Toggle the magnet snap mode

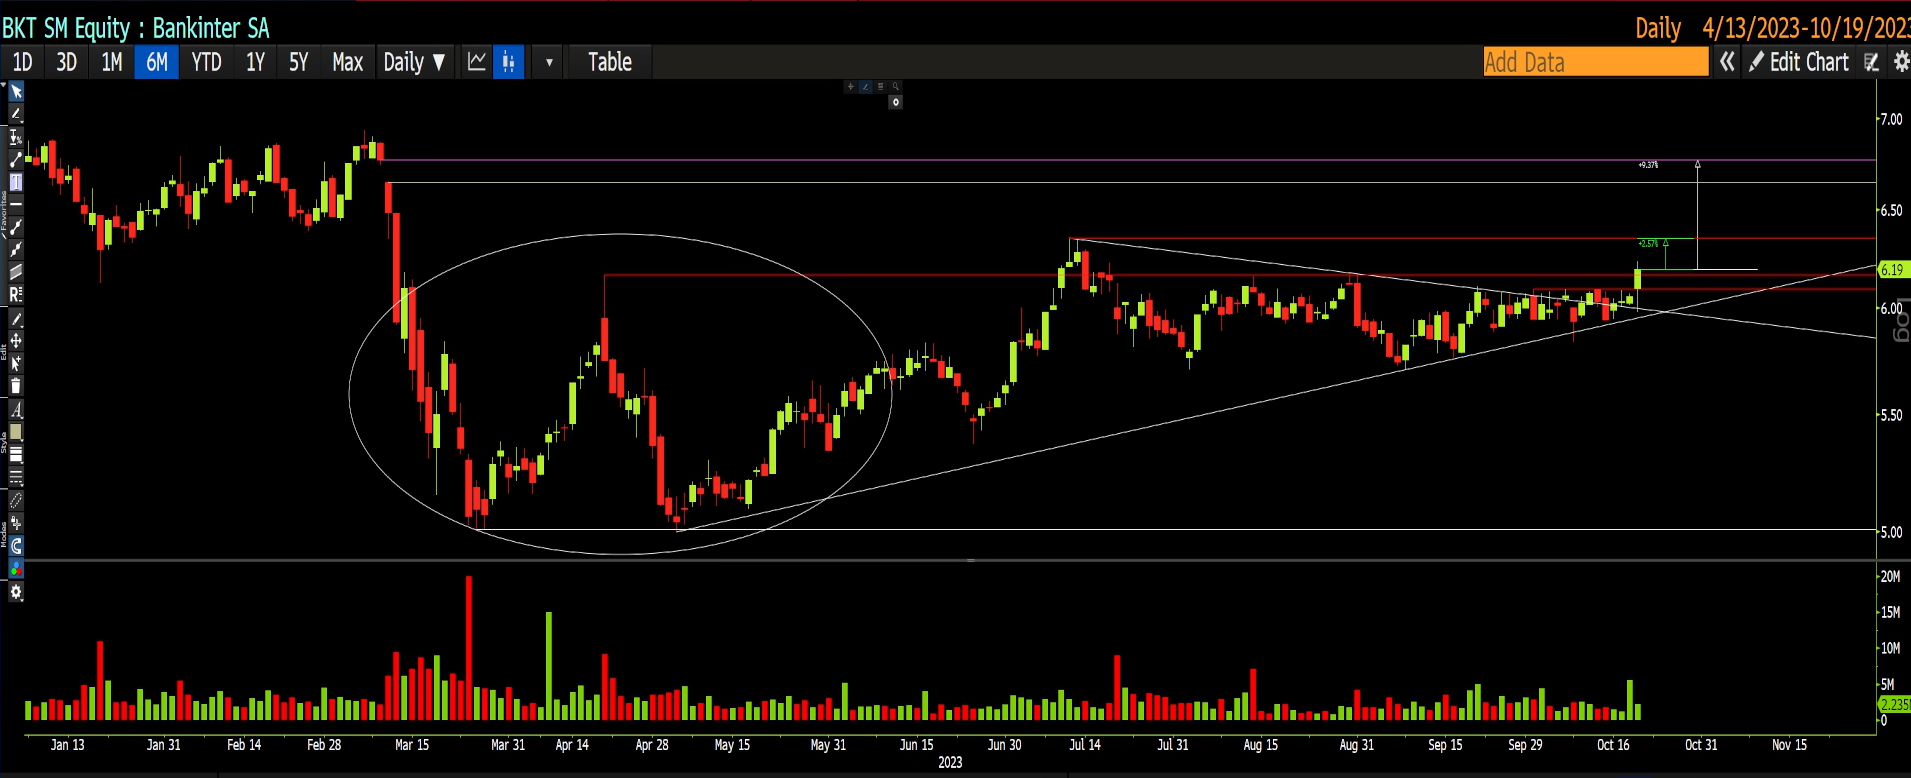[16, 546]
